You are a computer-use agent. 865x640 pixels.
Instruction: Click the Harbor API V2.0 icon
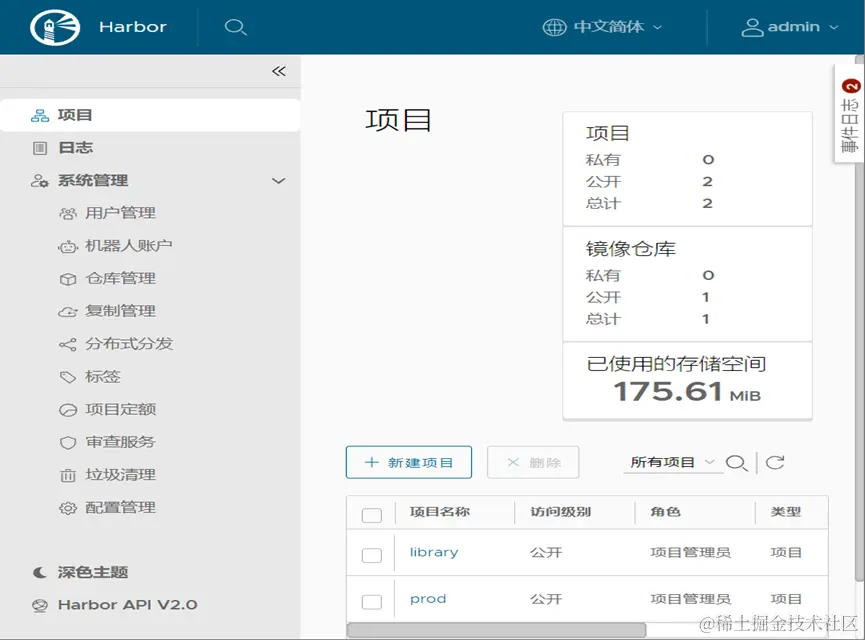[40, 605]
